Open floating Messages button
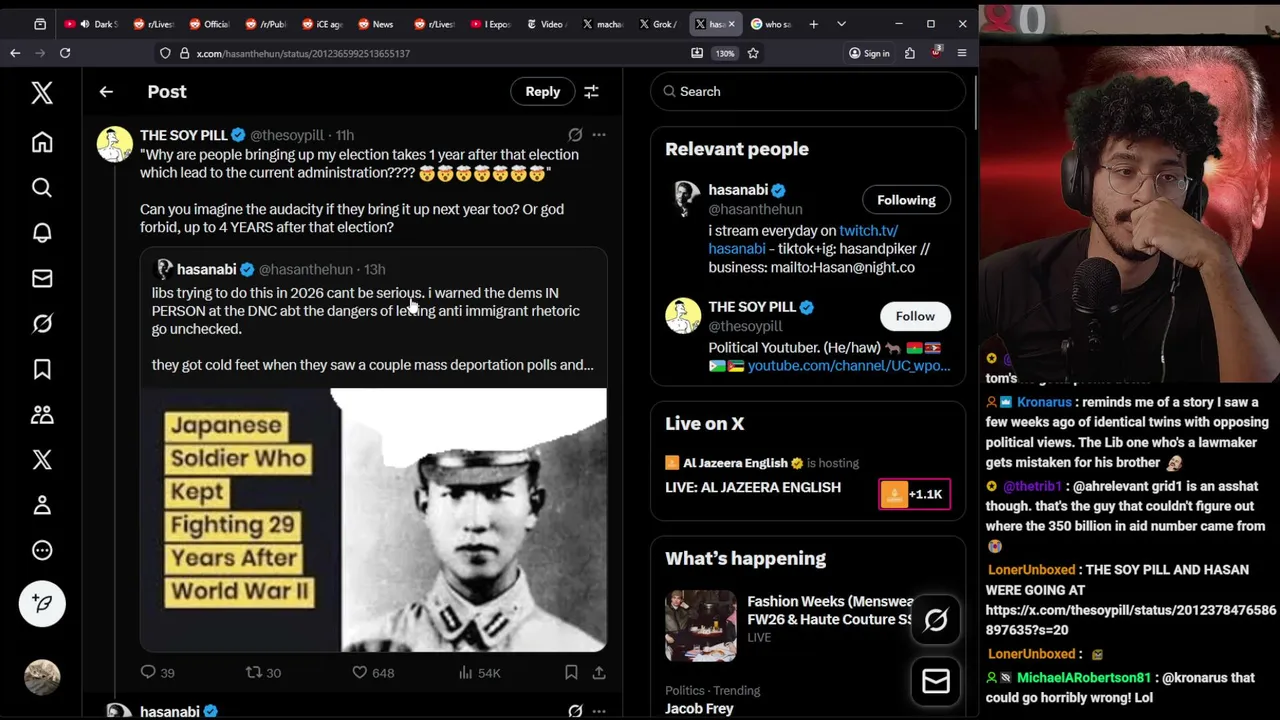The width and height of the screenshot is (1280, 720). coord(936,682)
